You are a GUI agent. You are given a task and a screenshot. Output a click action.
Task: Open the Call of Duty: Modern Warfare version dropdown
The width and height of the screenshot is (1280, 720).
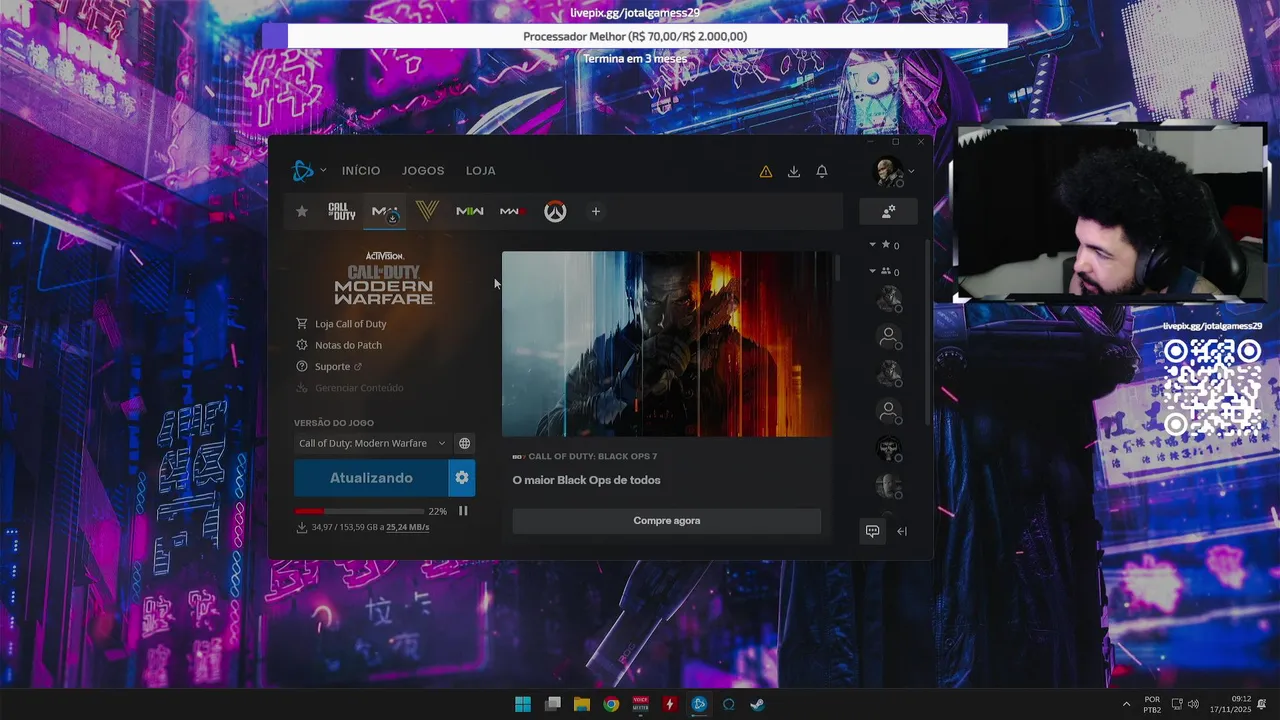pos(372,443)
